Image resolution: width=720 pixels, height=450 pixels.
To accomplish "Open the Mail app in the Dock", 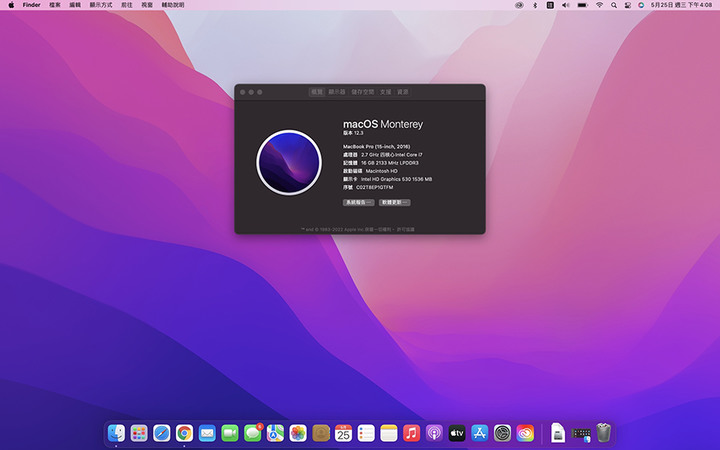I will [207, 433].
